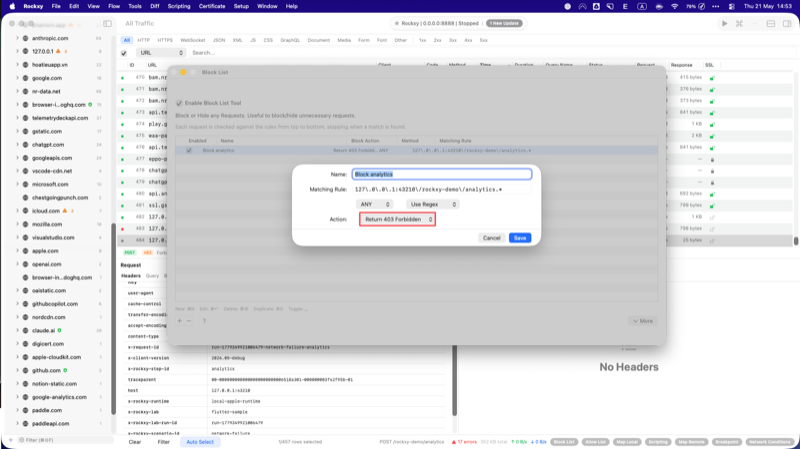The image size is (800, 449).
Task: Expand the anthropic.com tree node
Action: coord(17,38)
